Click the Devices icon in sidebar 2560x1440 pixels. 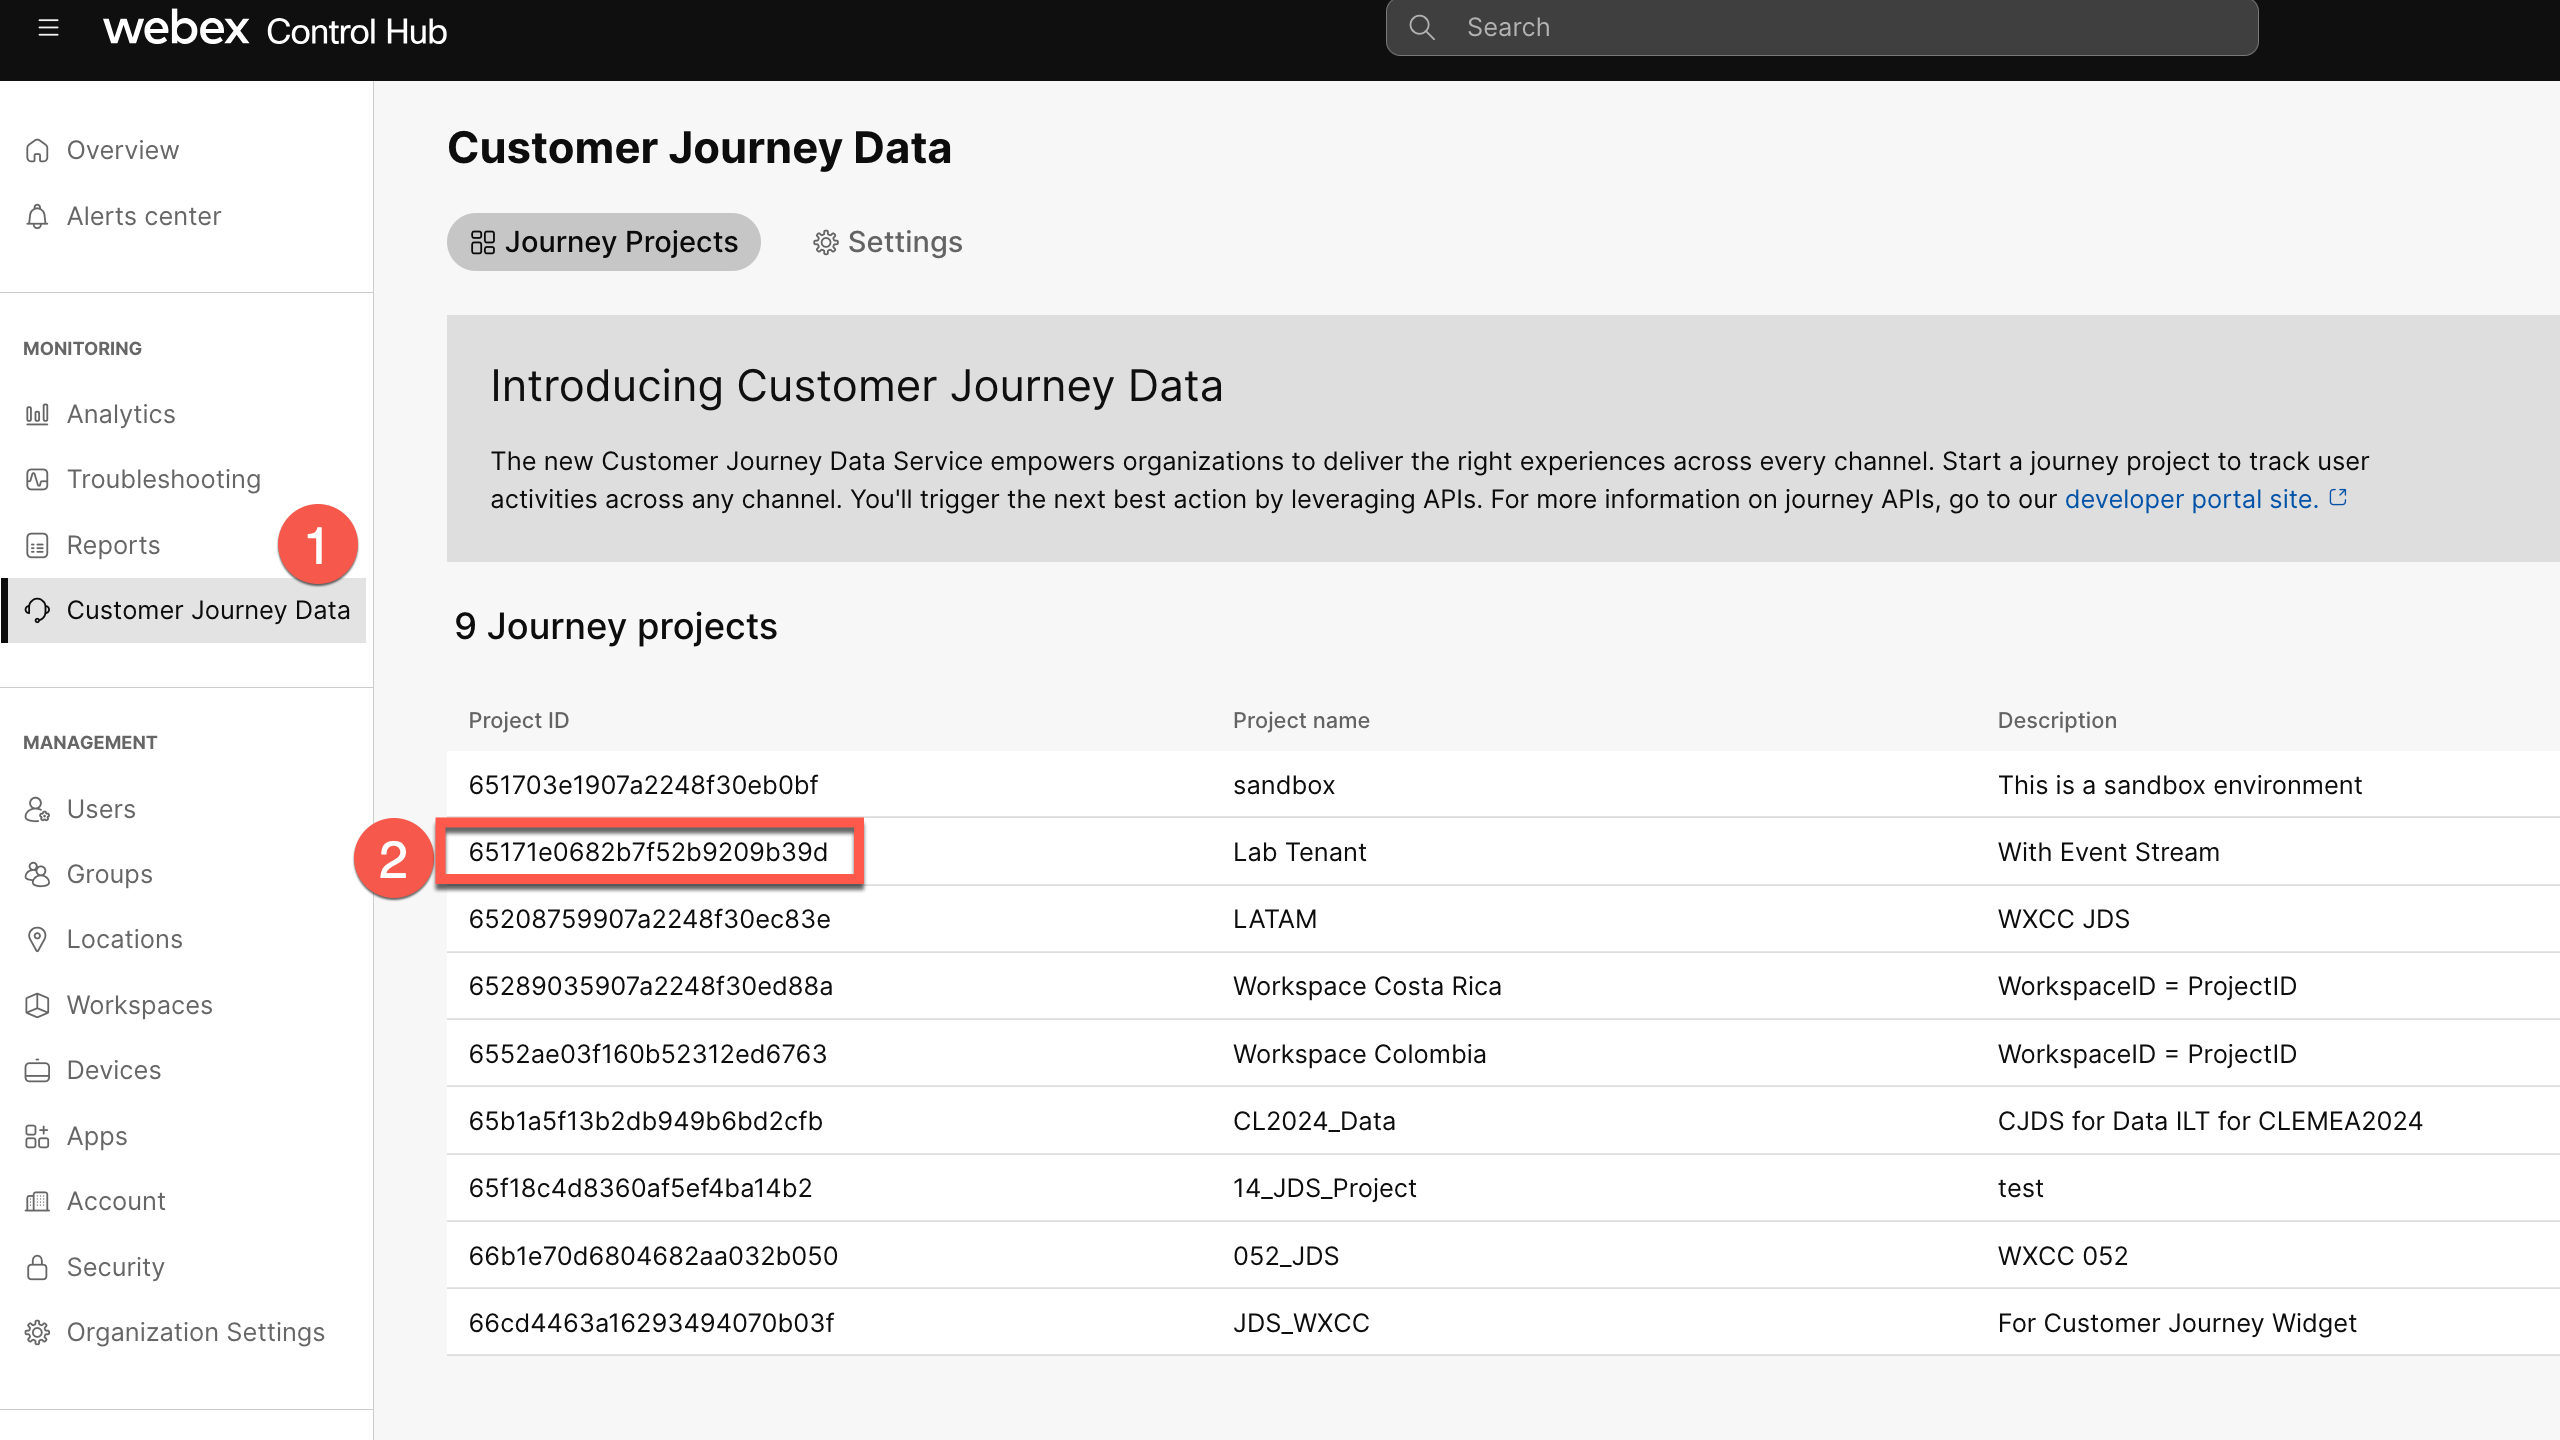tap(37, 1070)
